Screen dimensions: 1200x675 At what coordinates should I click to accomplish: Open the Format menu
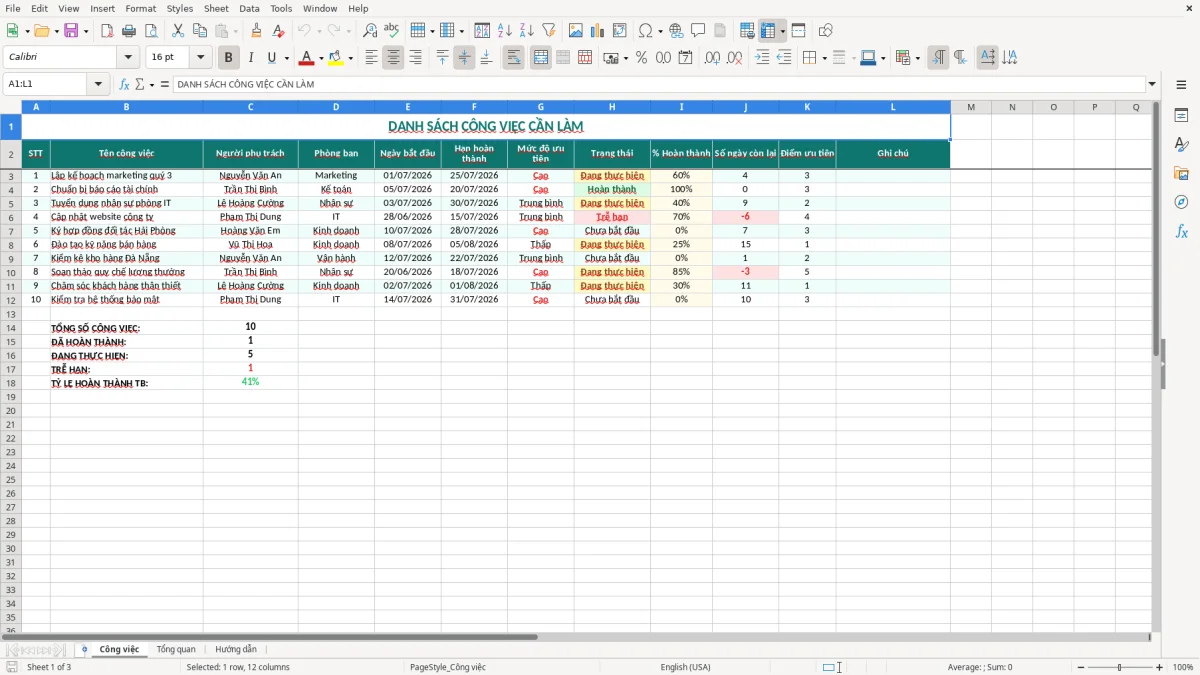(x=140, y=8)
